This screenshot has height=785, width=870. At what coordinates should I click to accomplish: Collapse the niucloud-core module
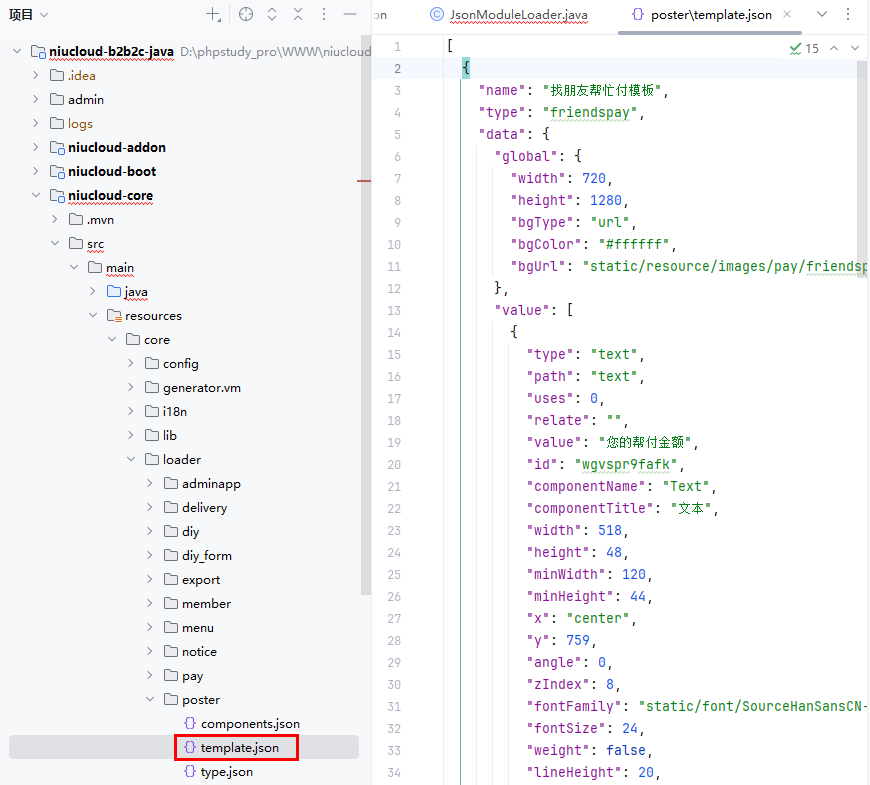click(36, 196)
